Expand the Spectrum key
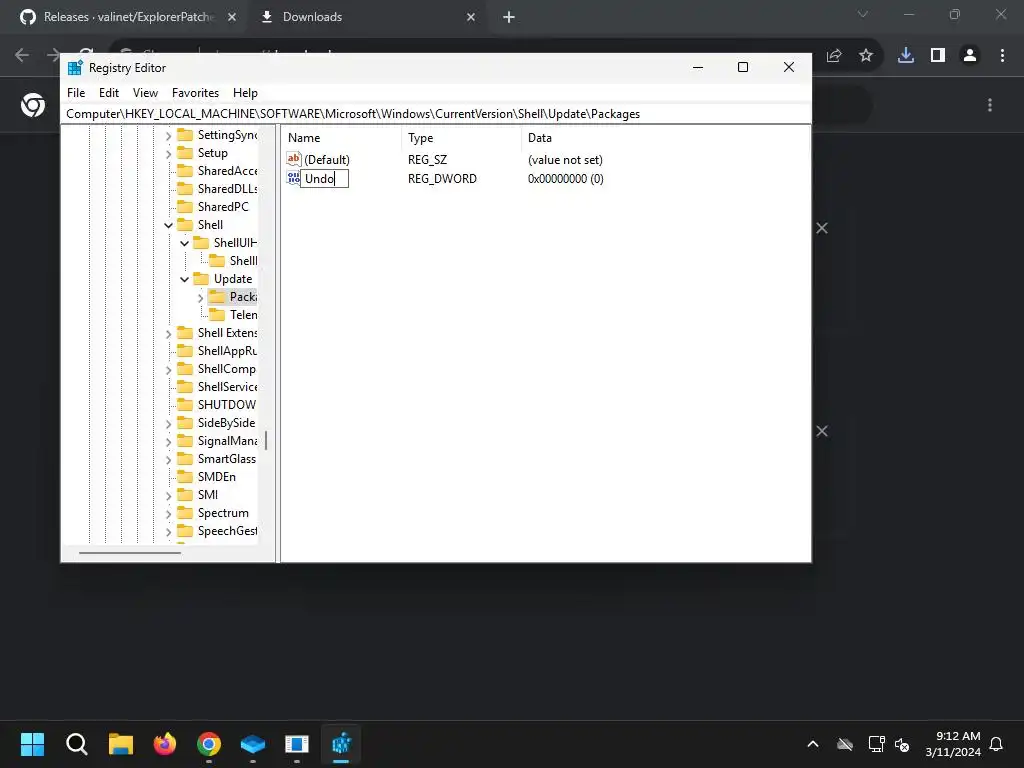1024x768 pixels. pyautogui.click(x=168, y=514)
